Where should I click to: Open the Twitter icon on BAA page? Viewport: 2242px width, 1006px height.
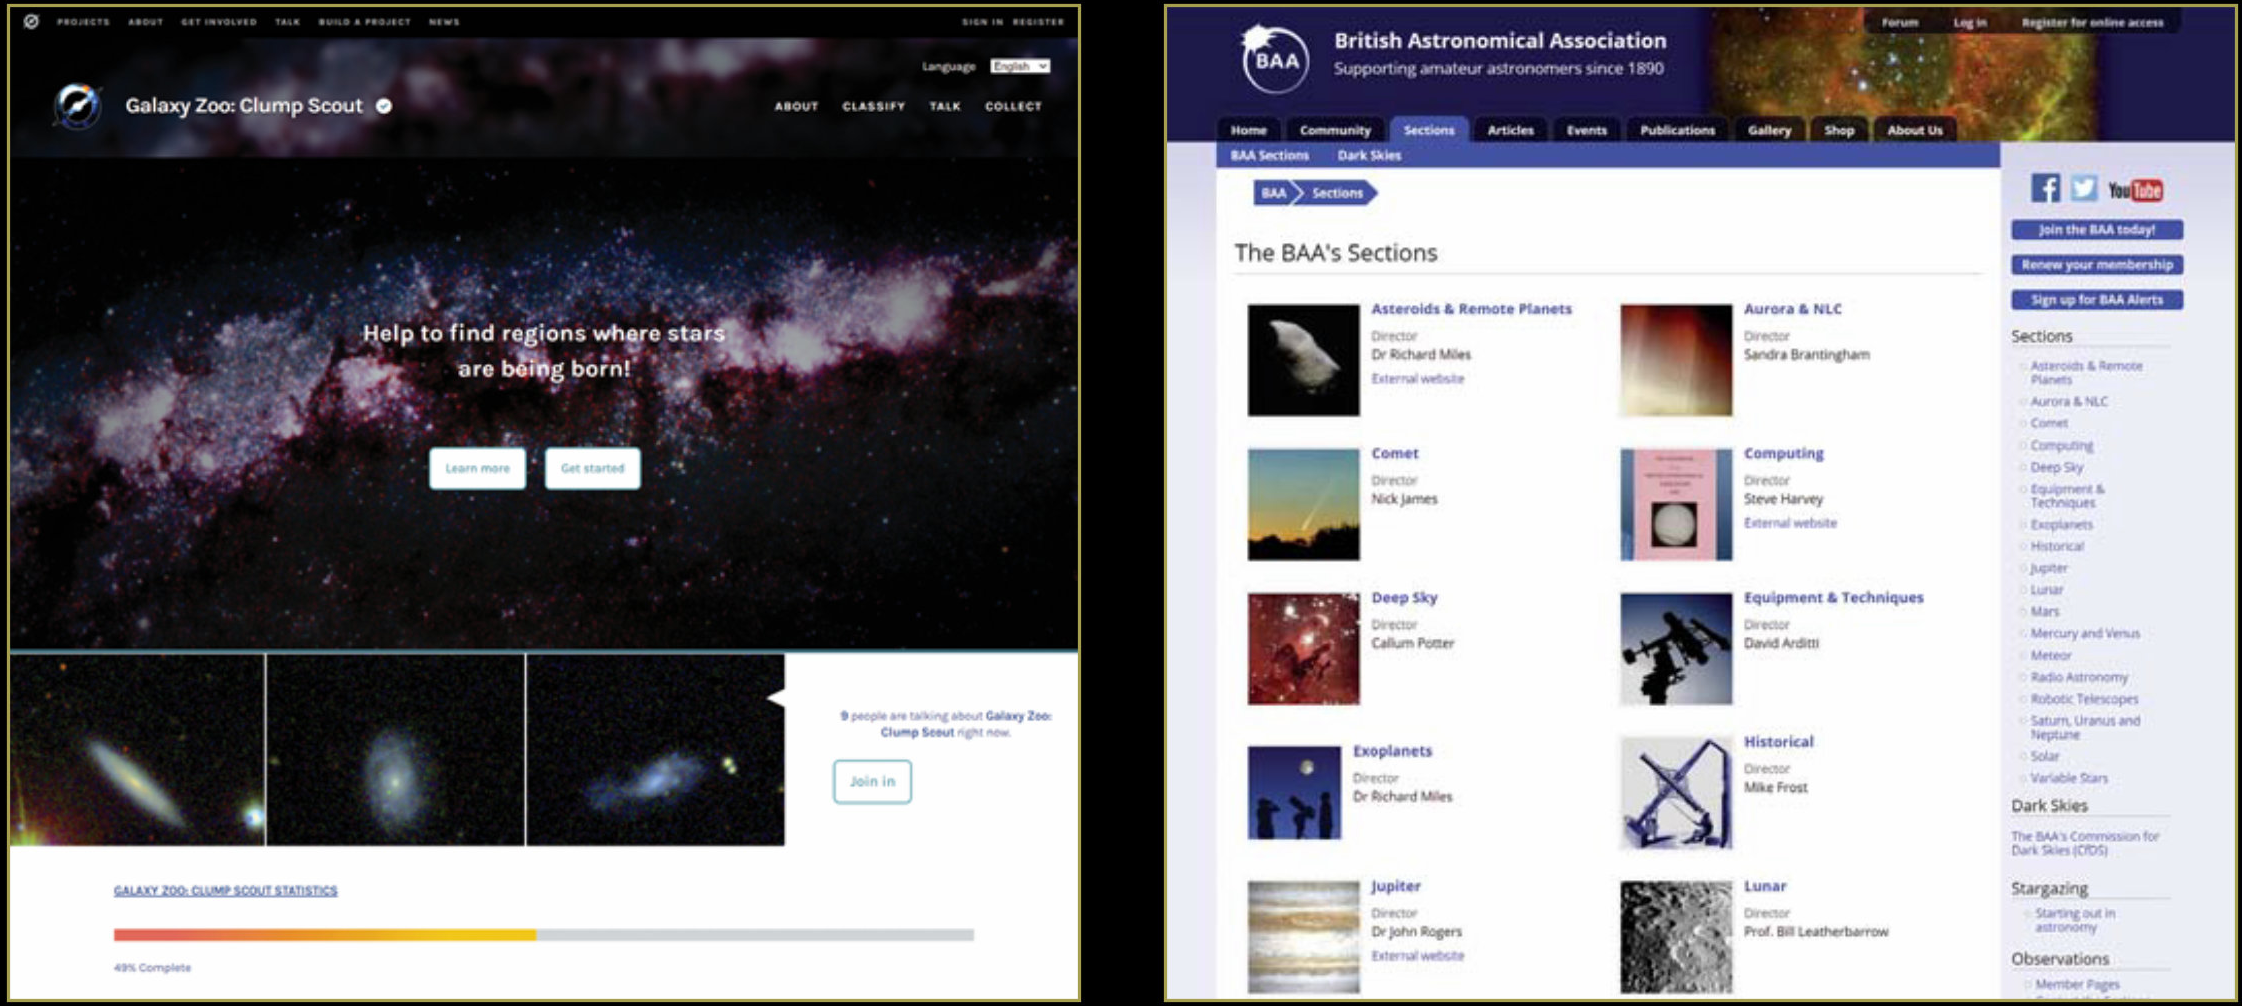[2083, 188]
